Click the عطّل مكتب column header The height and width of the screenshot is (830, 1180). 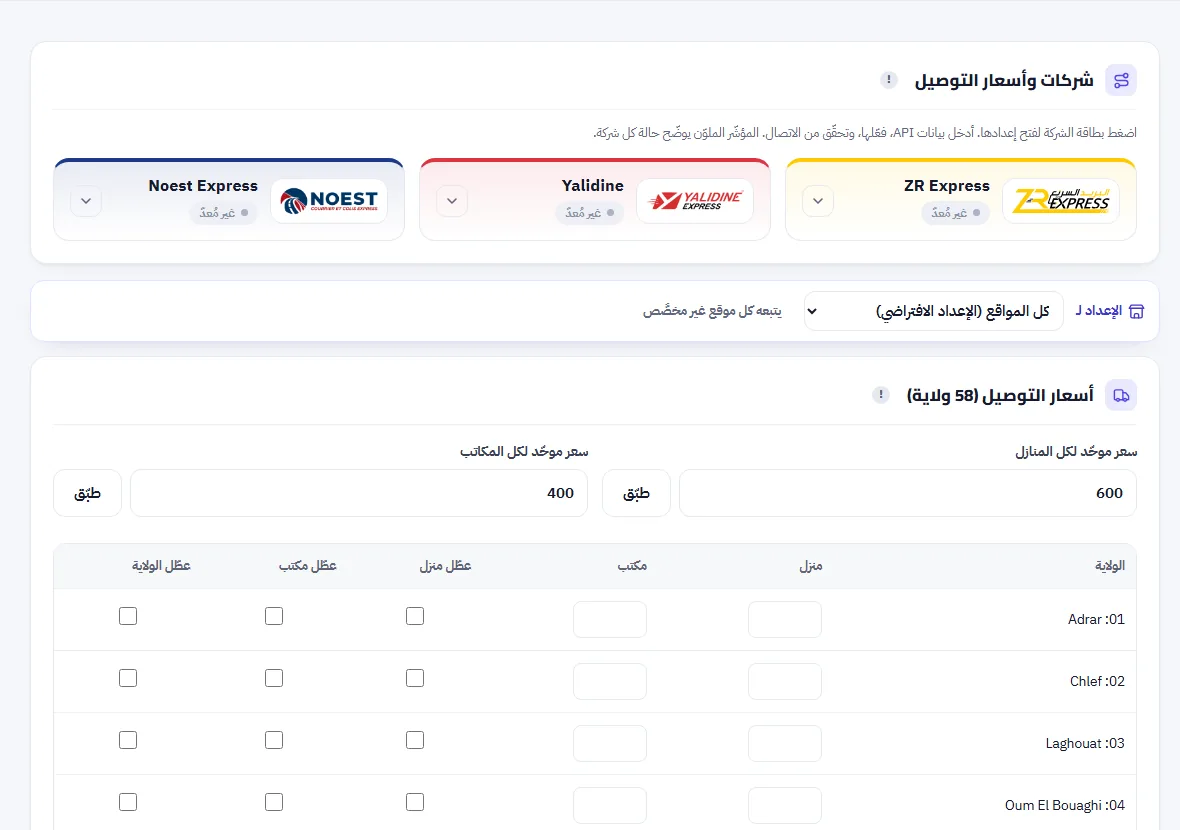tap(308, 565)
